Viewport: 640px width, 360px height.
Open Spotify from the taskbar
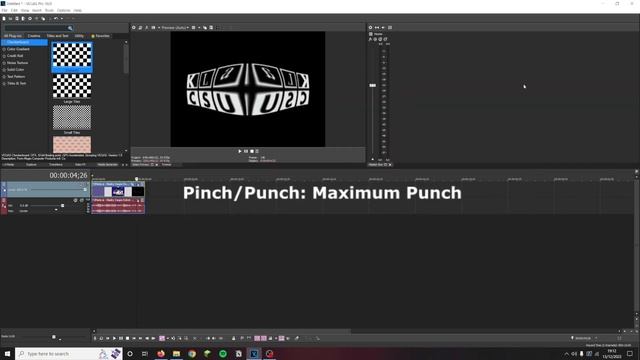[x=223, y=353]
